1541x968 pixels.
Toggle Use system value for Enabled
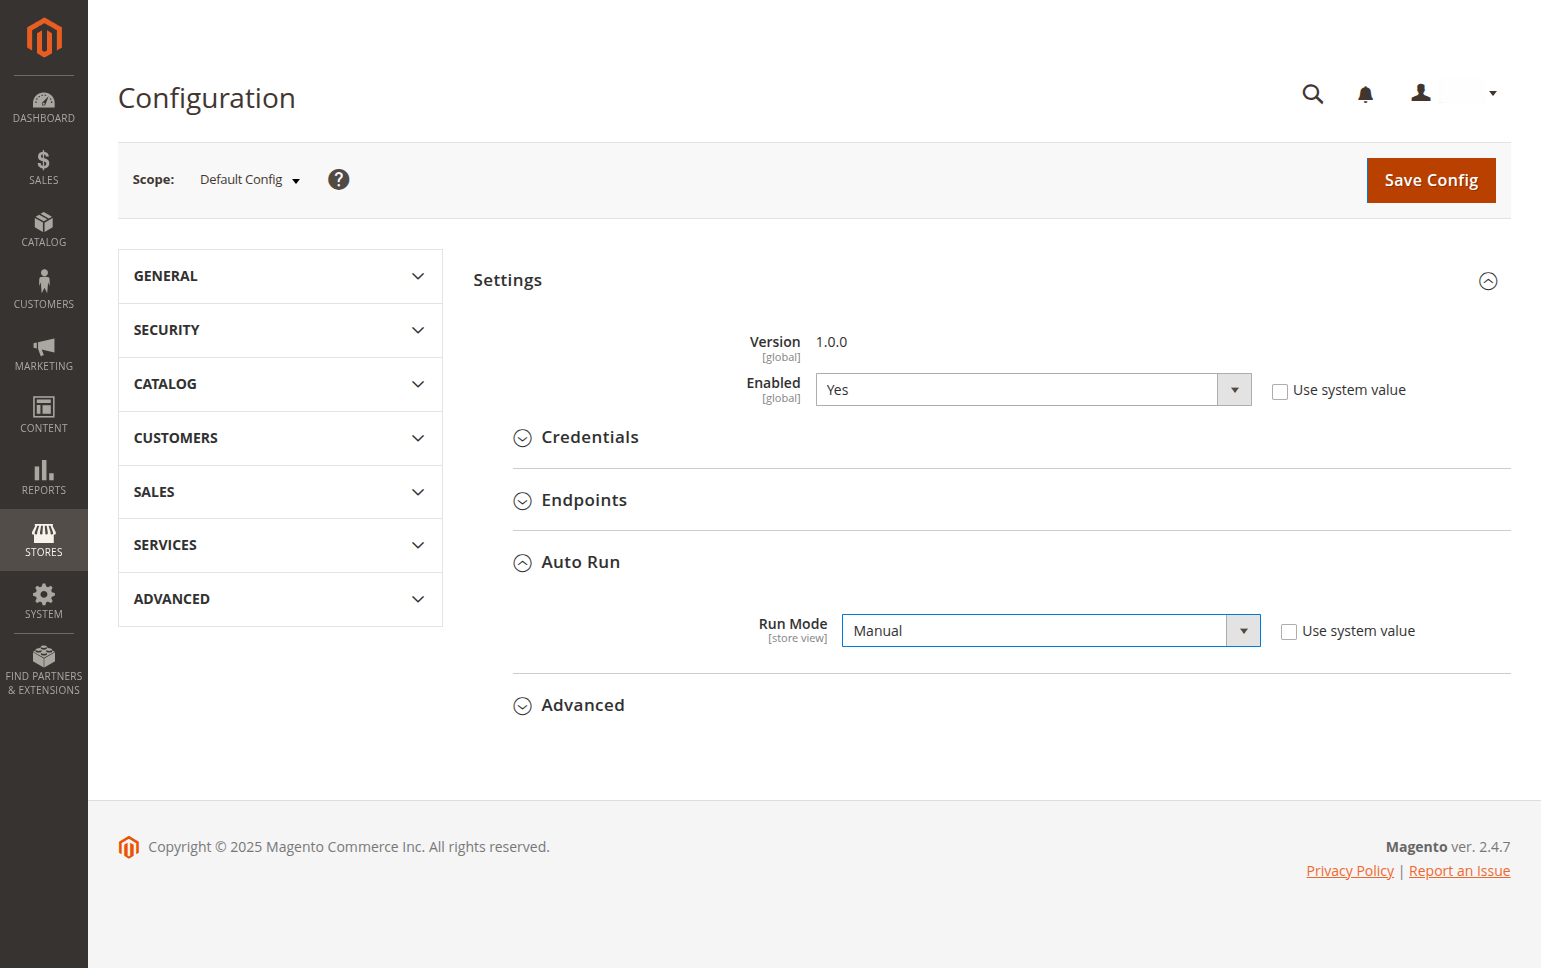click(1280, 391)
